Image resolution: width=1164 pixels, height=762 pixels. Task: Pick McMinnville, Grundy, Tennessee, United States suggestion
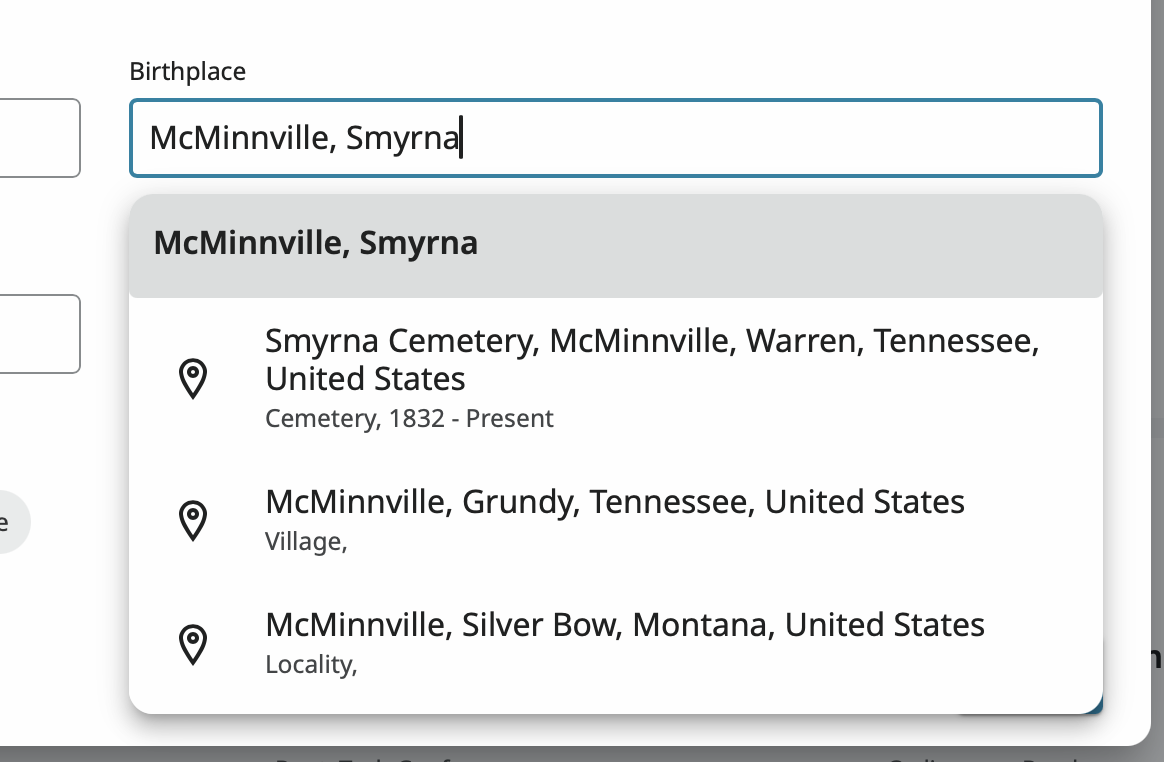tap(614, 501)
